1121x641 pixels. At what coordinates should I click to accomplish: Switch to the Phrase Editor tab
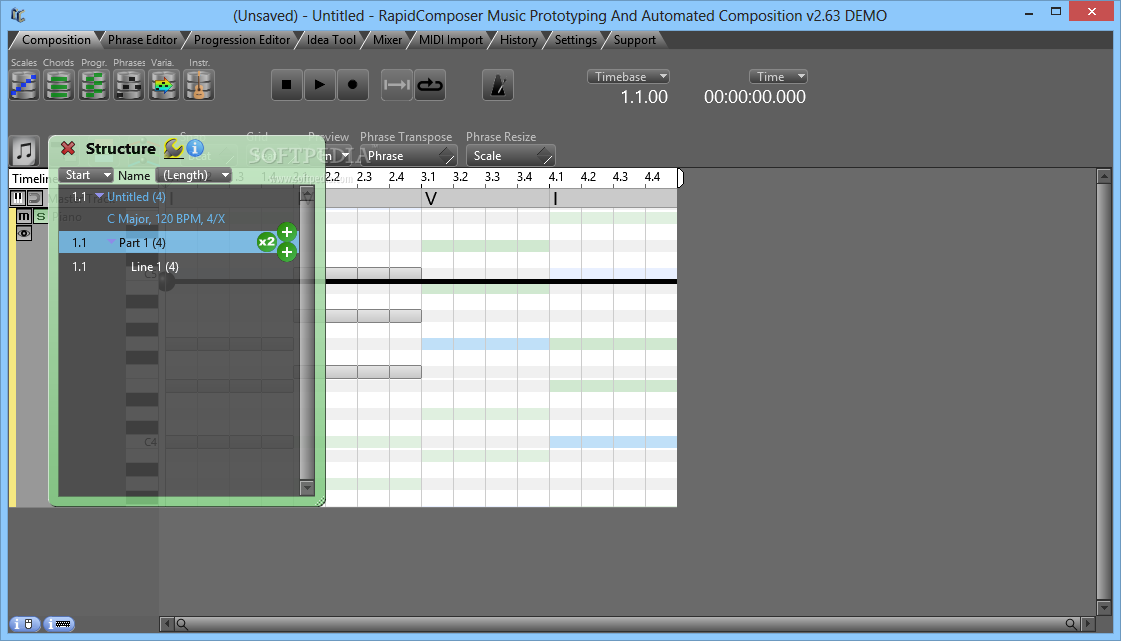pyautogui.click(x=142, y=40)
